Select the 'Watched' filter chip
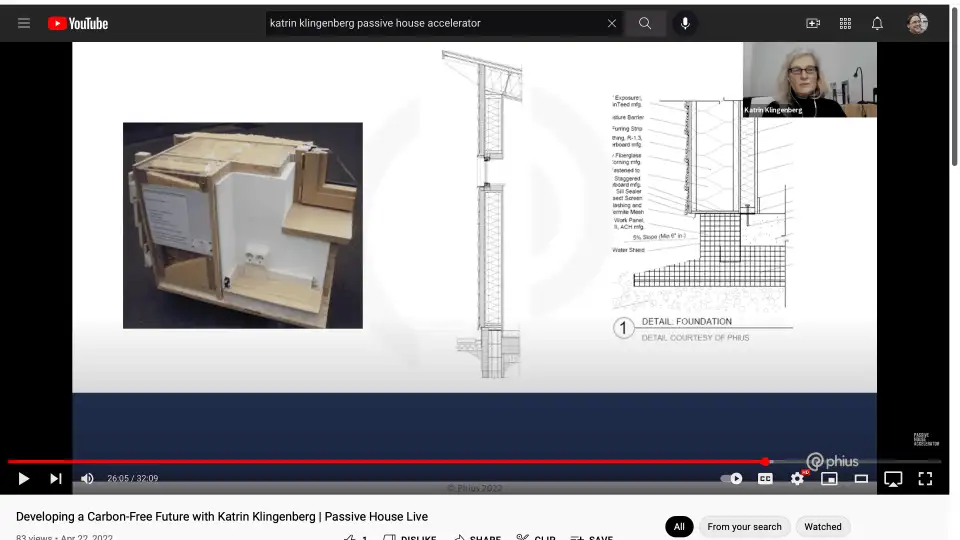 tap(823, 526)
